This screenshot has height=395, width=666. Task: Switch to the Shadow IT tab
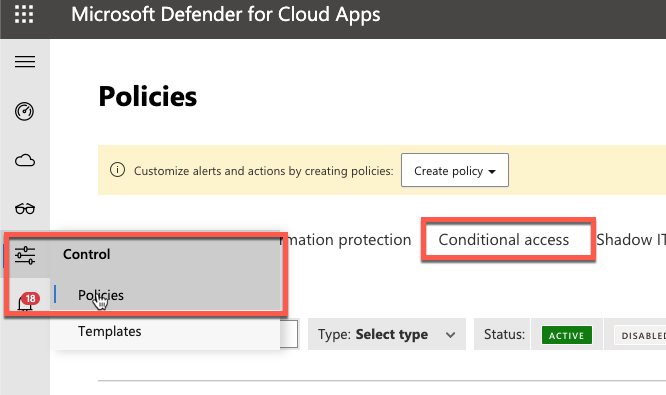631,240
